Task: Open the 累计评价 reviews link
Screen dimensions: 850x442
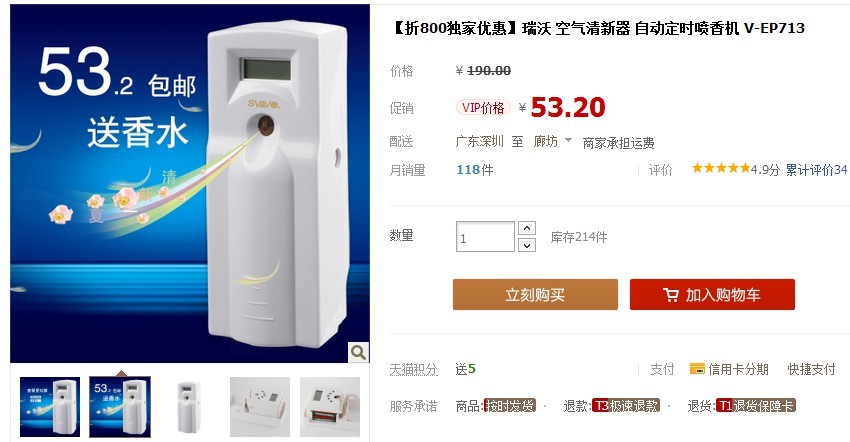Action: [816, 170]
